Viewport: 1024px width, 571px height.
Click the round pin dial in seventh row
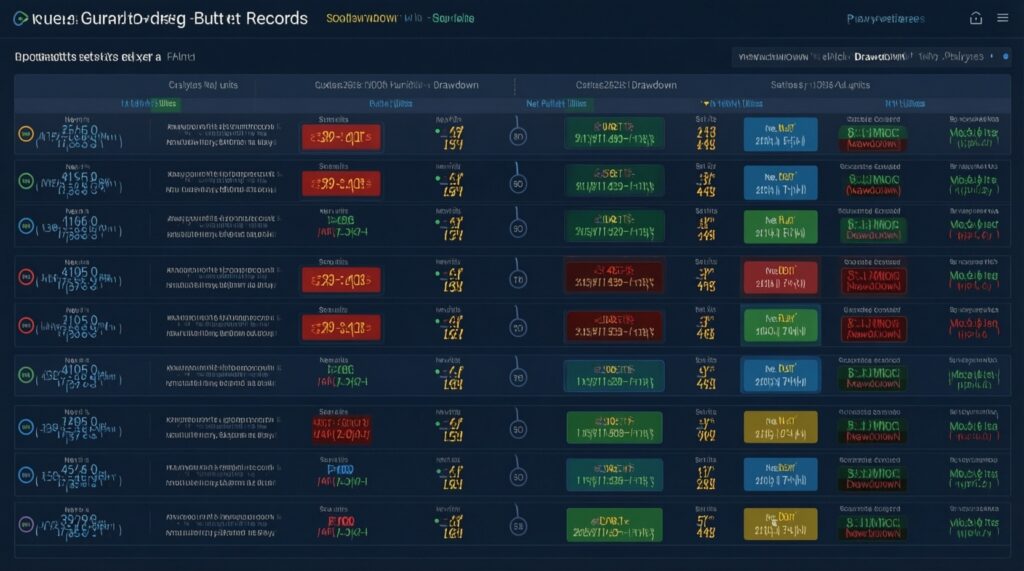[518, 429]
